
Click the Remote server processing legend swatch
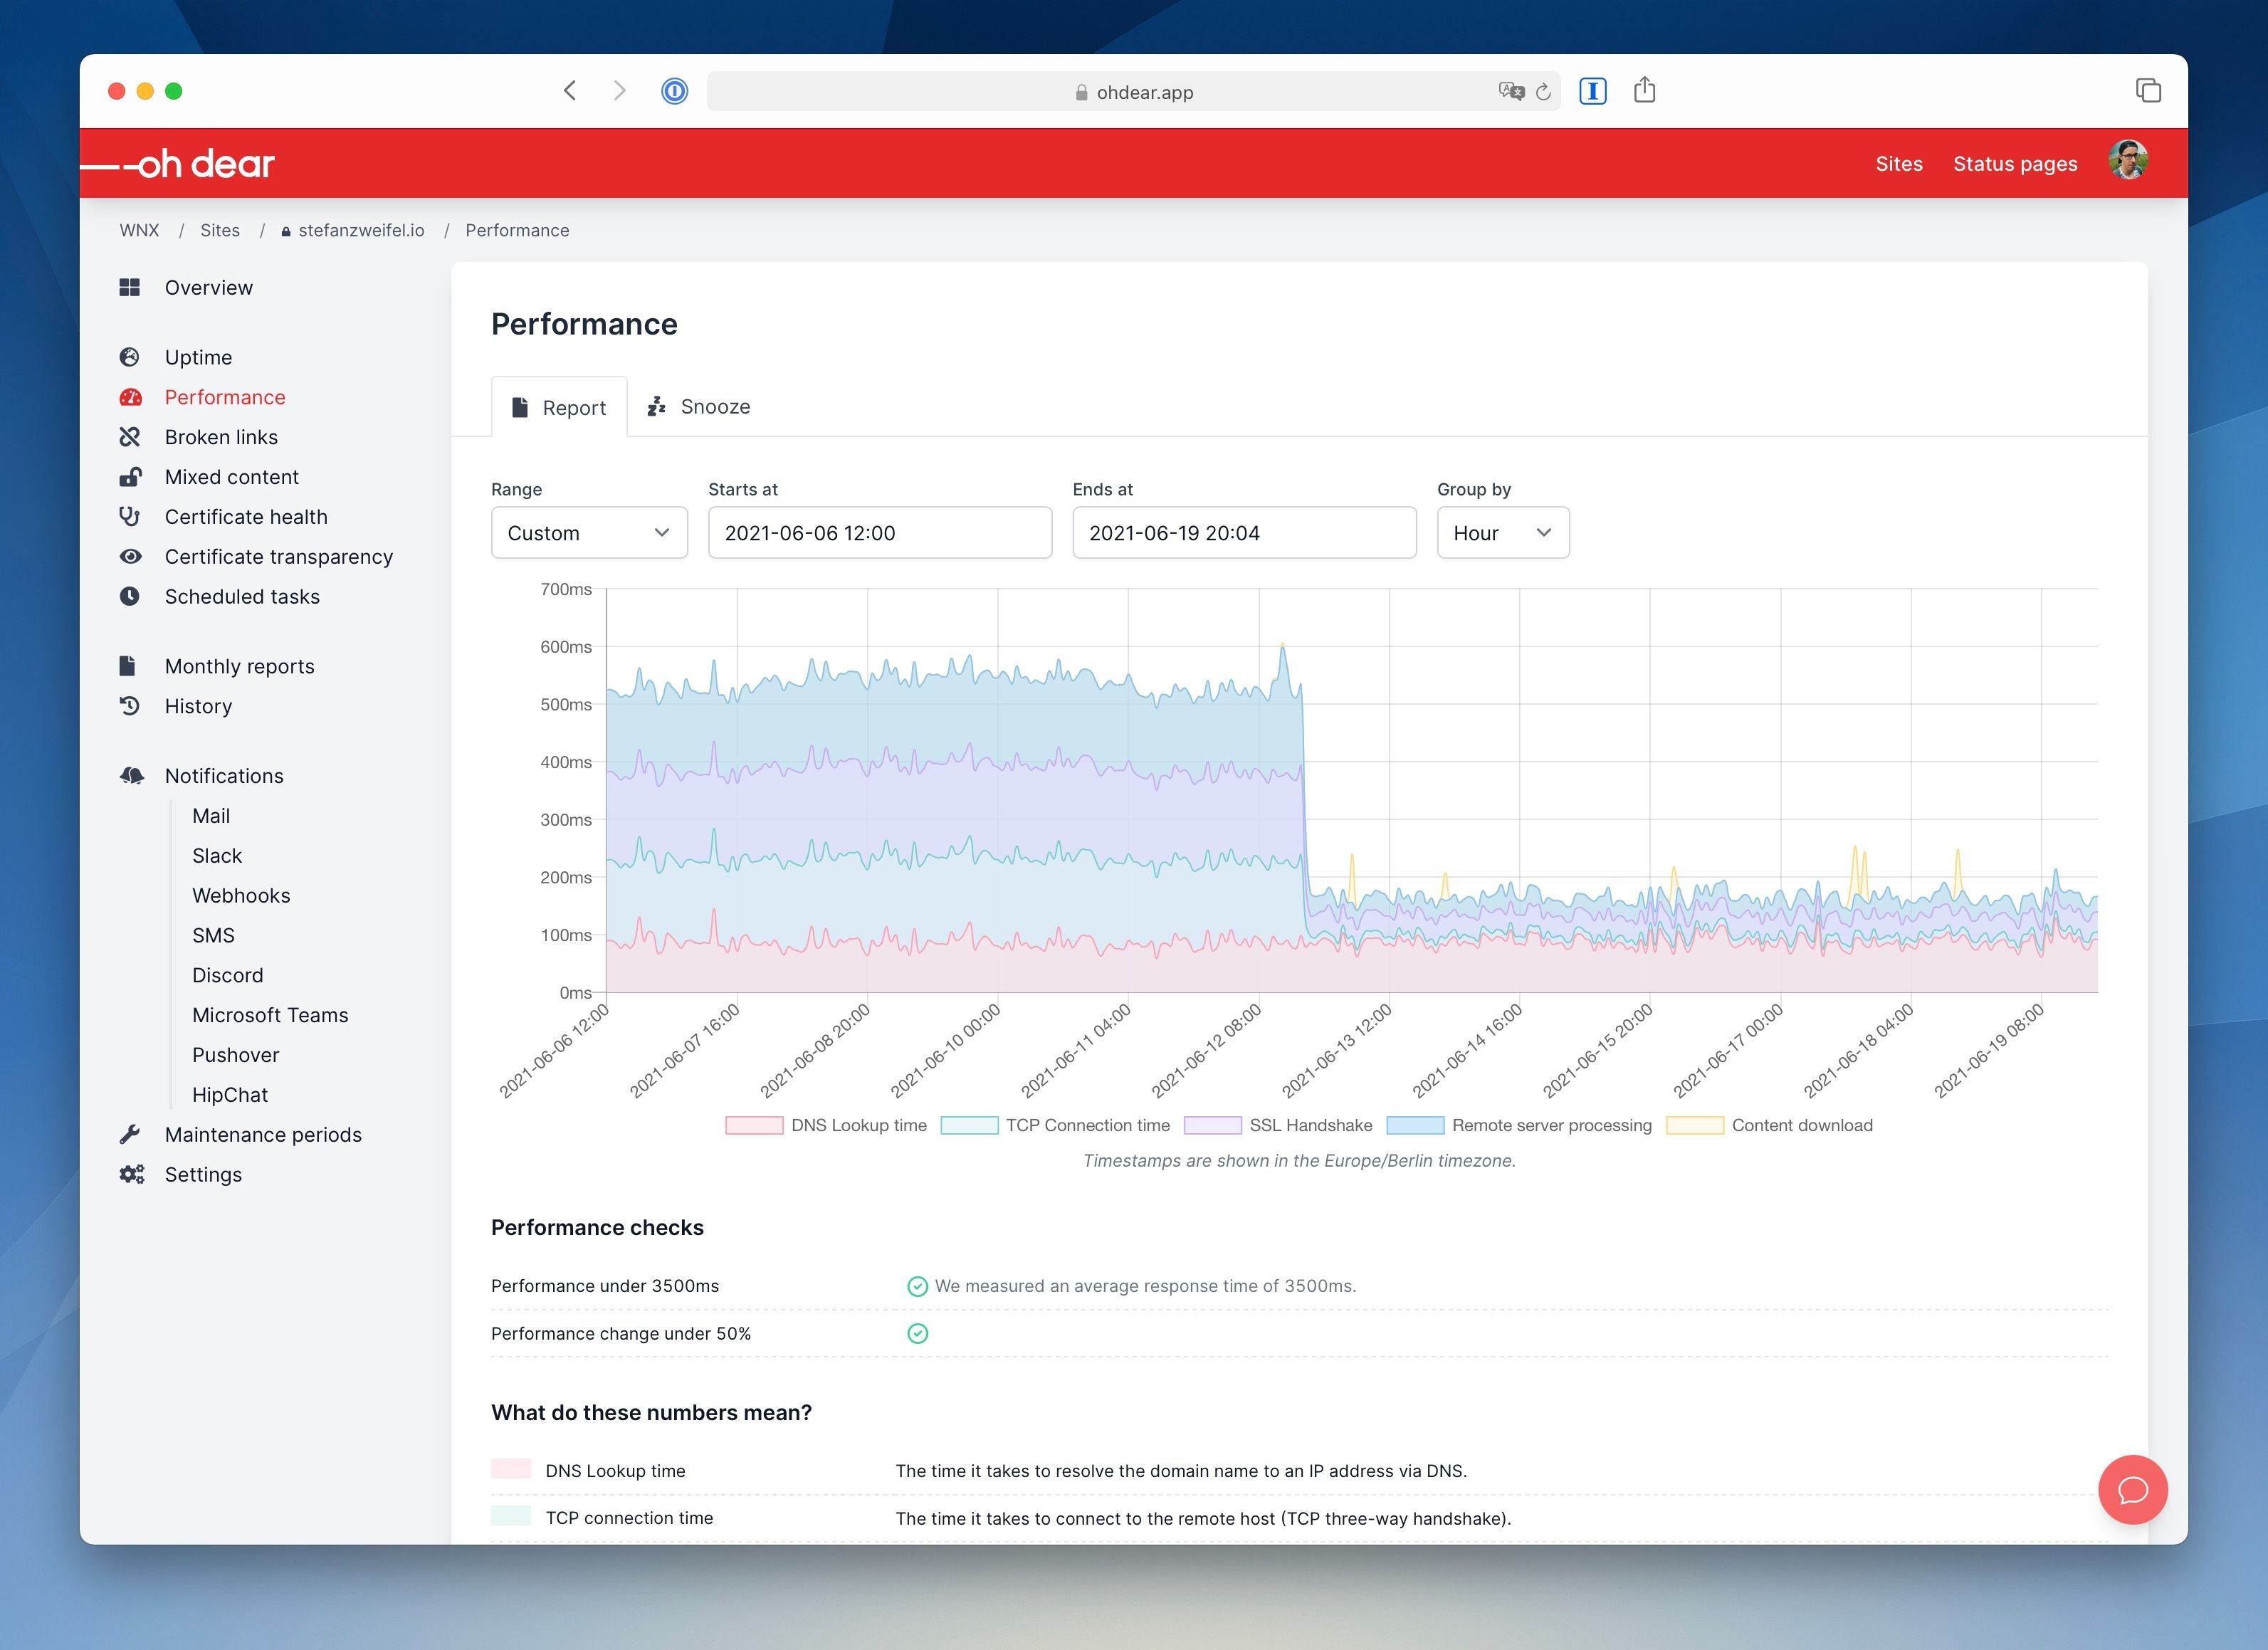coord(1415,1125)
